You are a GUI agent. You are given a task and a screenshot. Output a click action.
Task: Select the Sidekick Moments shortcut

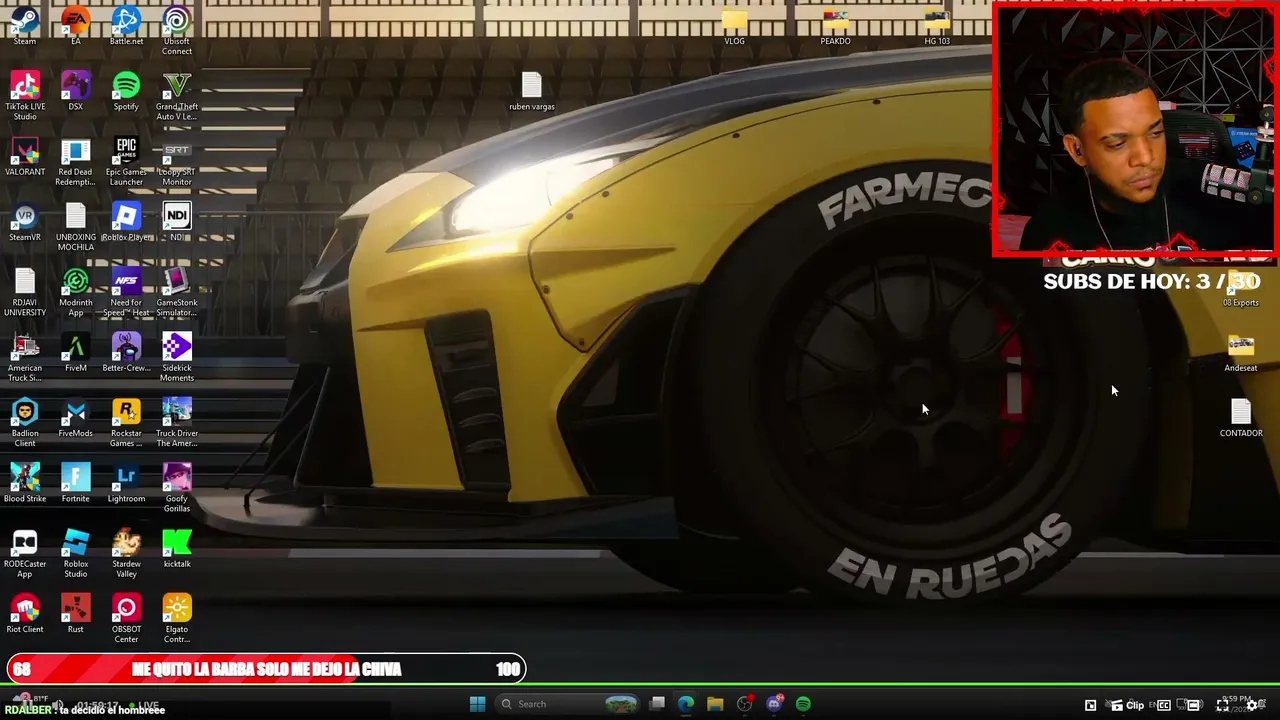point(177,358)
